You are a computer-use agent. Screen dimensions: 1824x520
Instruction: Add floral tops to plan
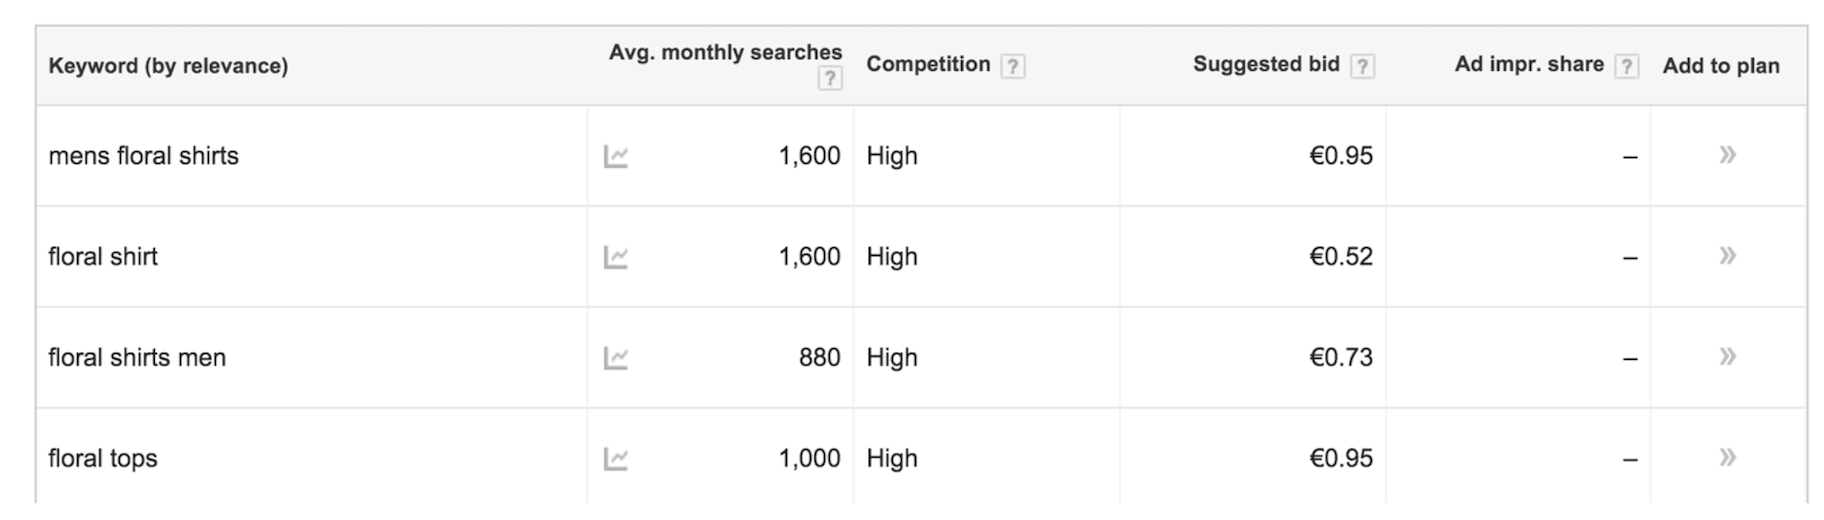click(x=1727, y=458)
